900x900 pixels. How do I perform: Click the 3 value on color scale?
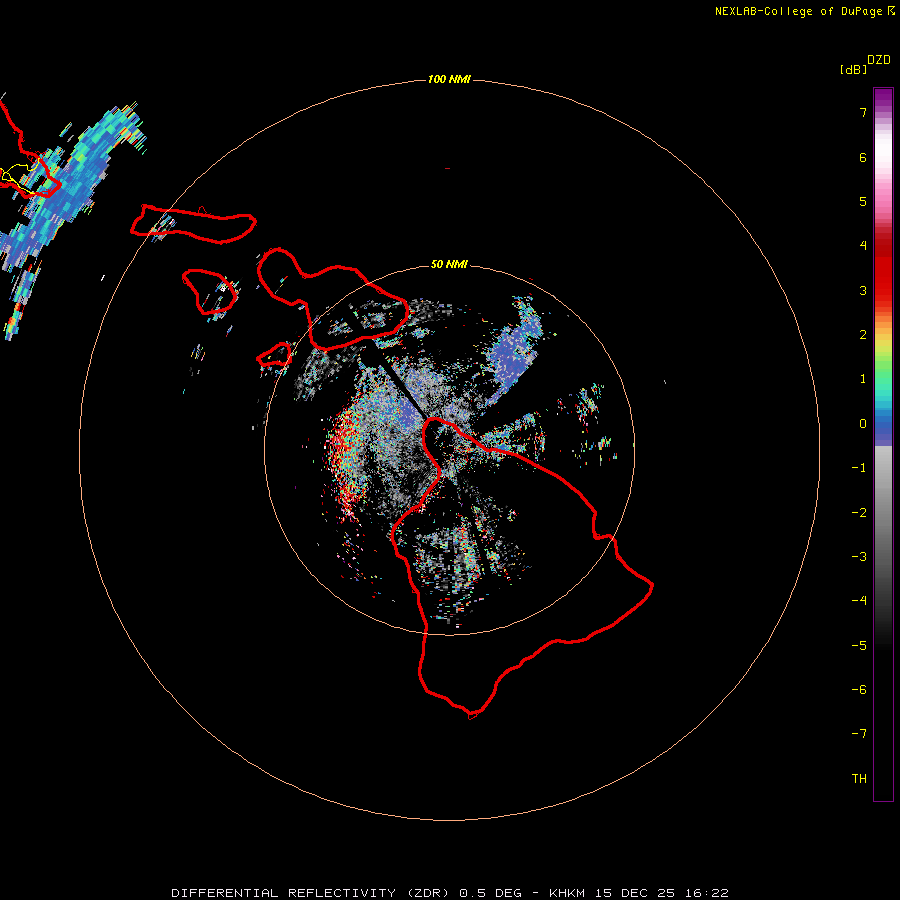pyautogui.click(x=863, y=290)
